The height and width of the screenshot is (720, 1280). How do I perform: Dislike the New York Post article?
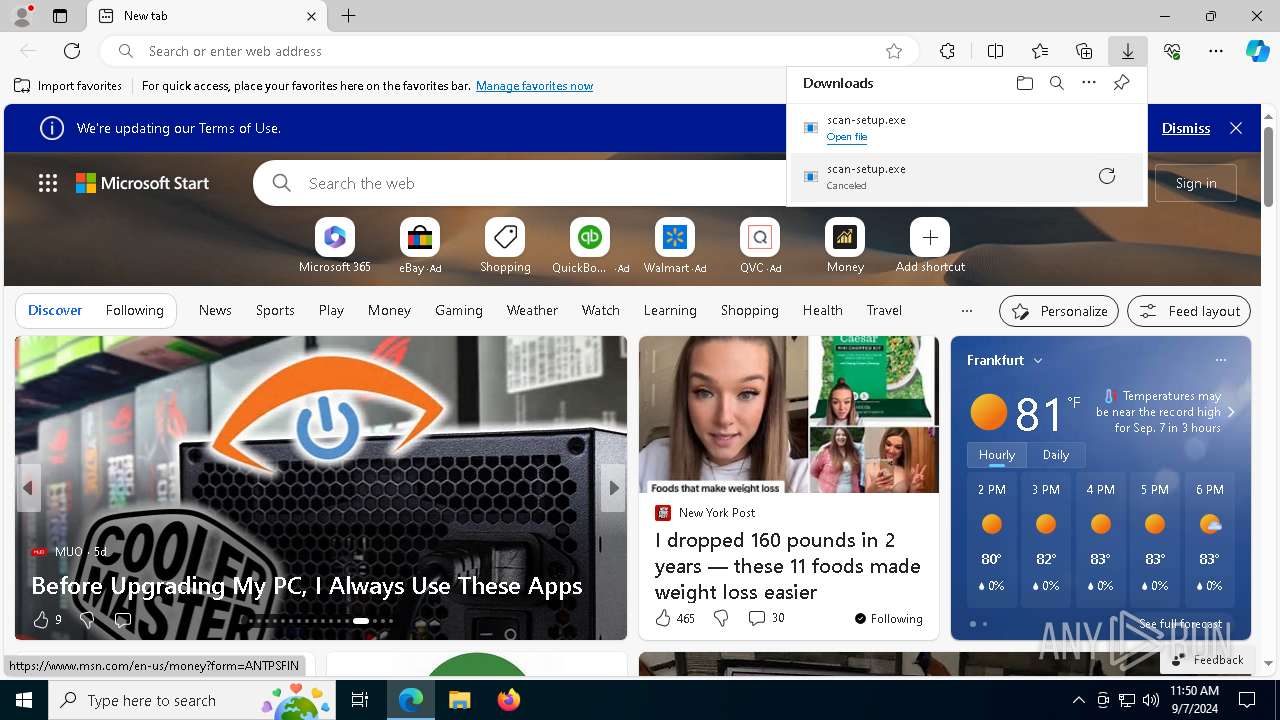[721, 618]
